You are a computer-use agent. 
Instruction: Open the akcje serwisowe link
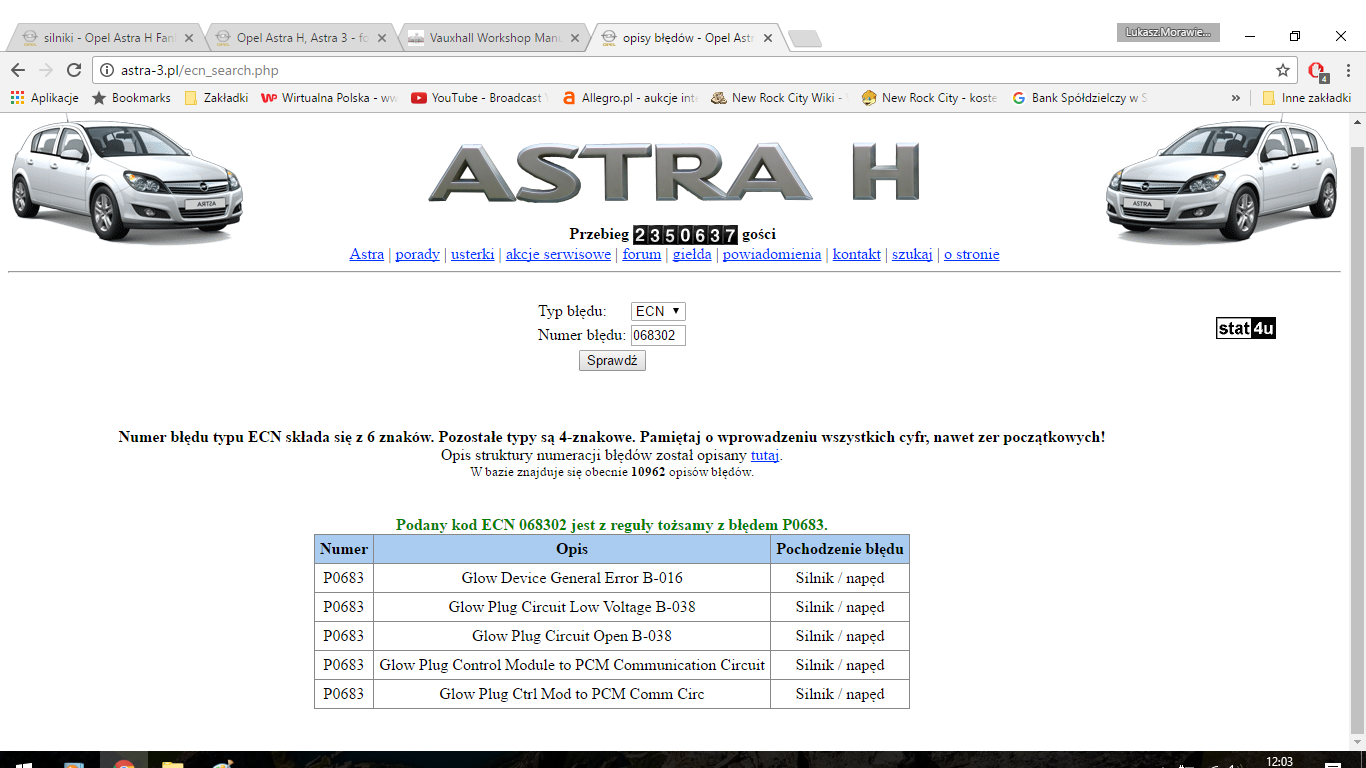[558, 254]
